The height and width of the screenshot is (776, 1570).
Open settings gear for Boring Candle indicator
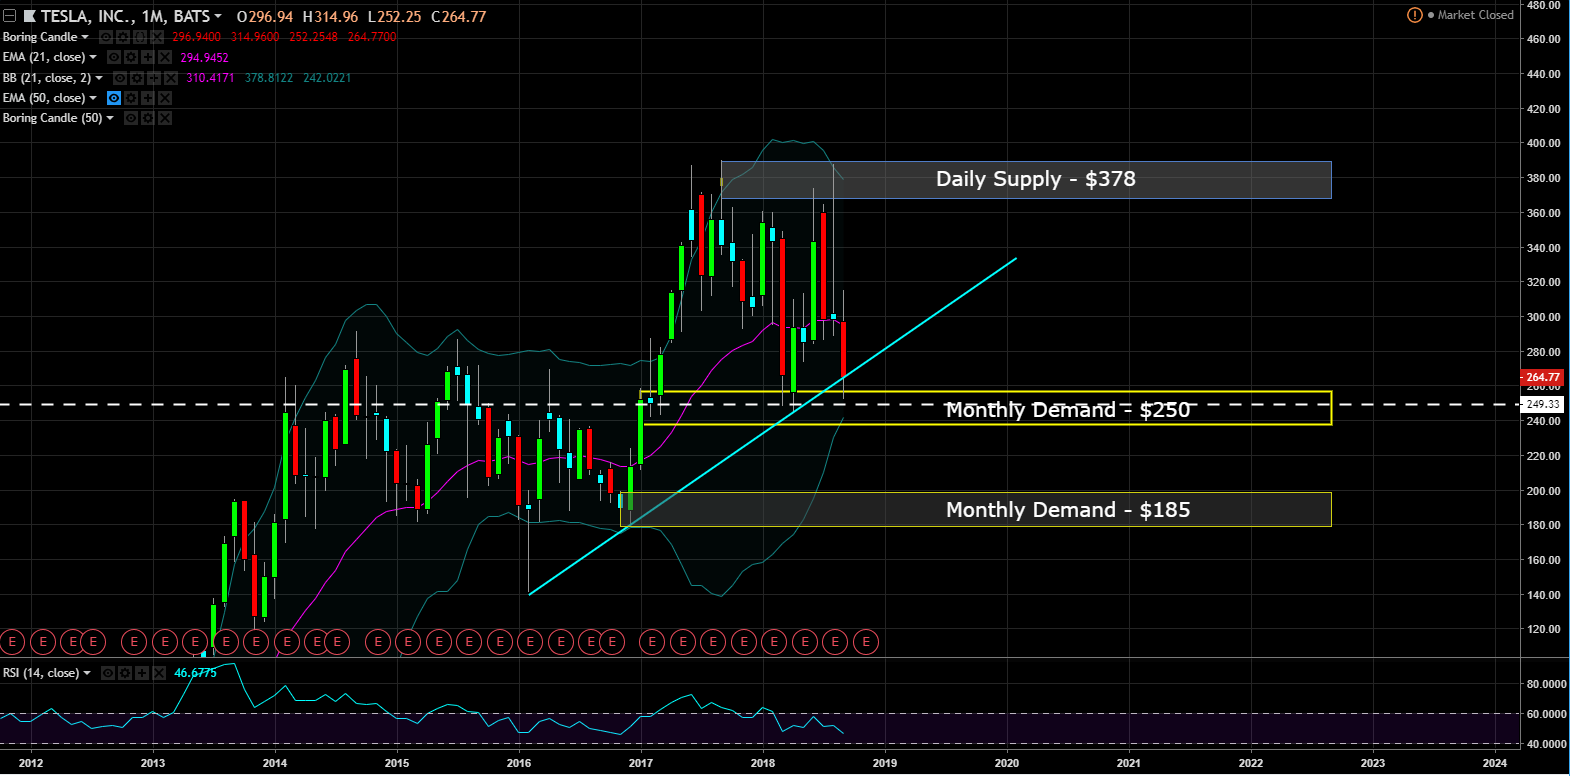coord(123,37)
